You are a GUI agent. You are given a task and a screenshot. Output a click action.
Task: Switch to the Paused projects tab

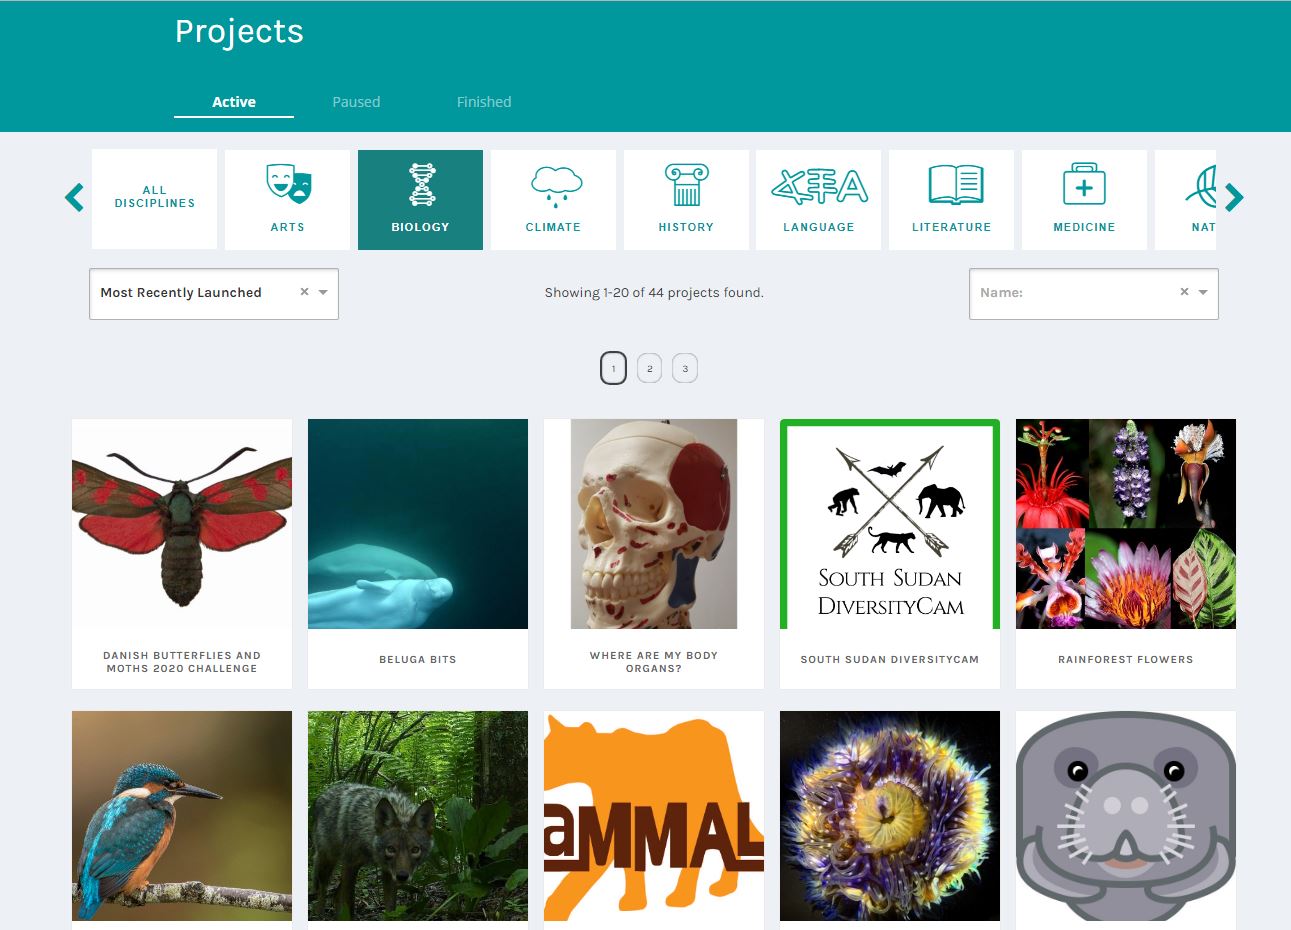point(356,102)
